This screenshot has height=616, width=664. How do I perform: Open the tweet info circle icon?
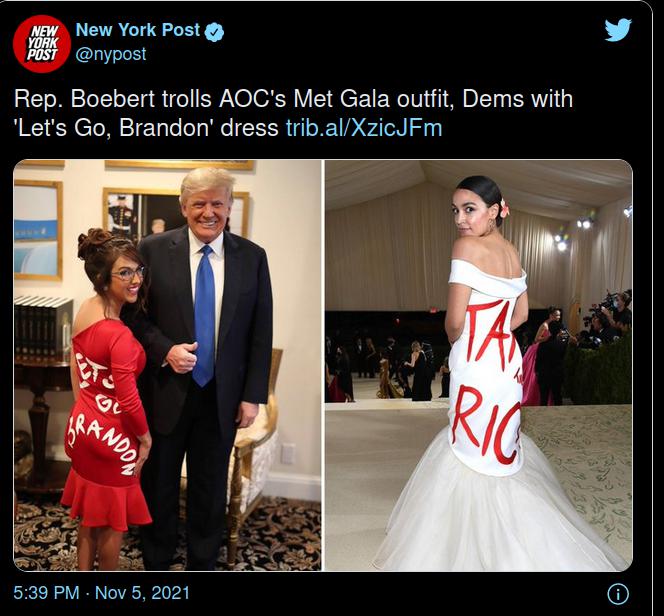[618, 594]
